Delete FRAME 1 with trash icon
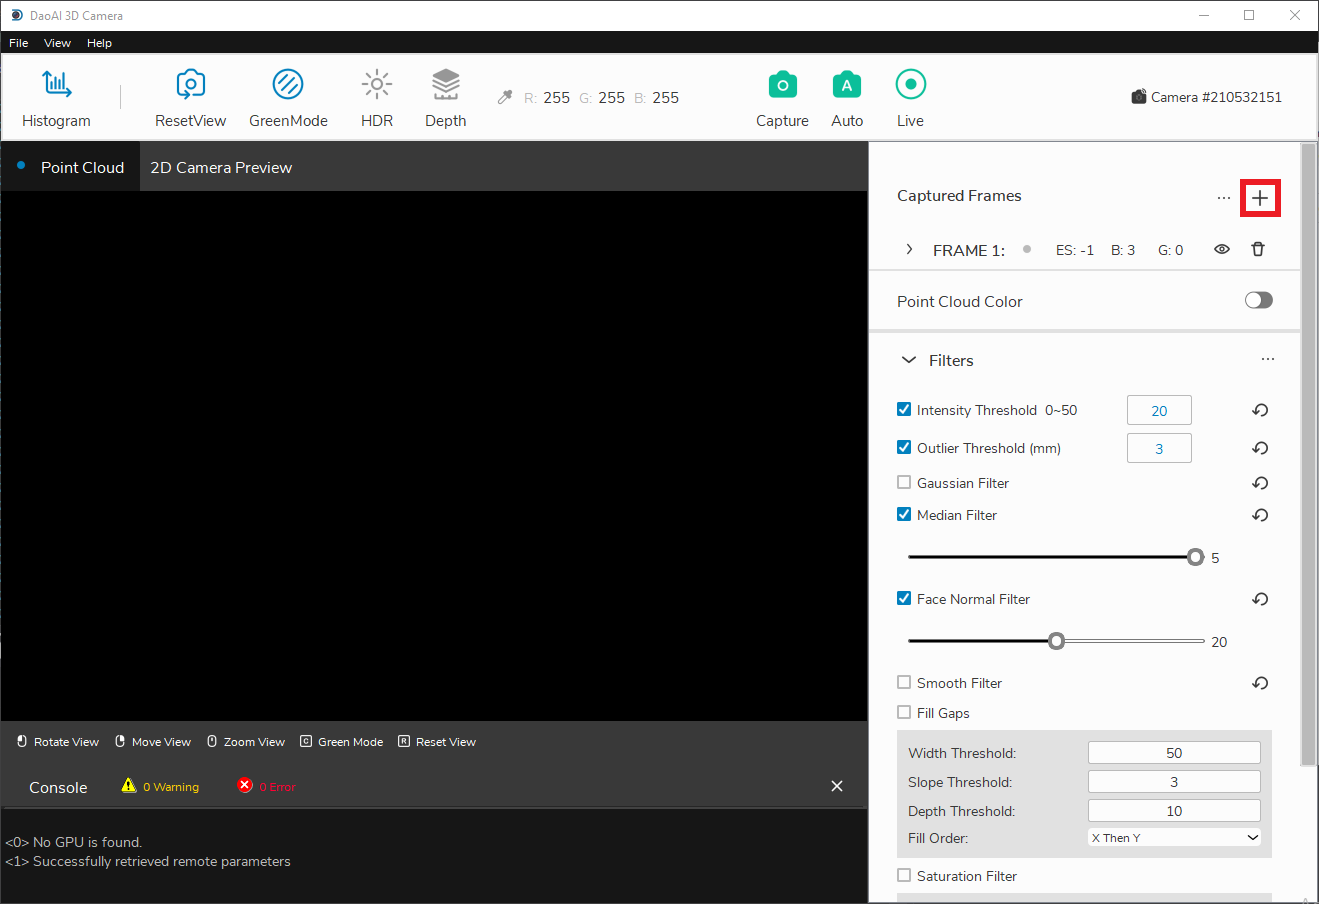The image size is (1319, 904). click(x=1258, y=249)
